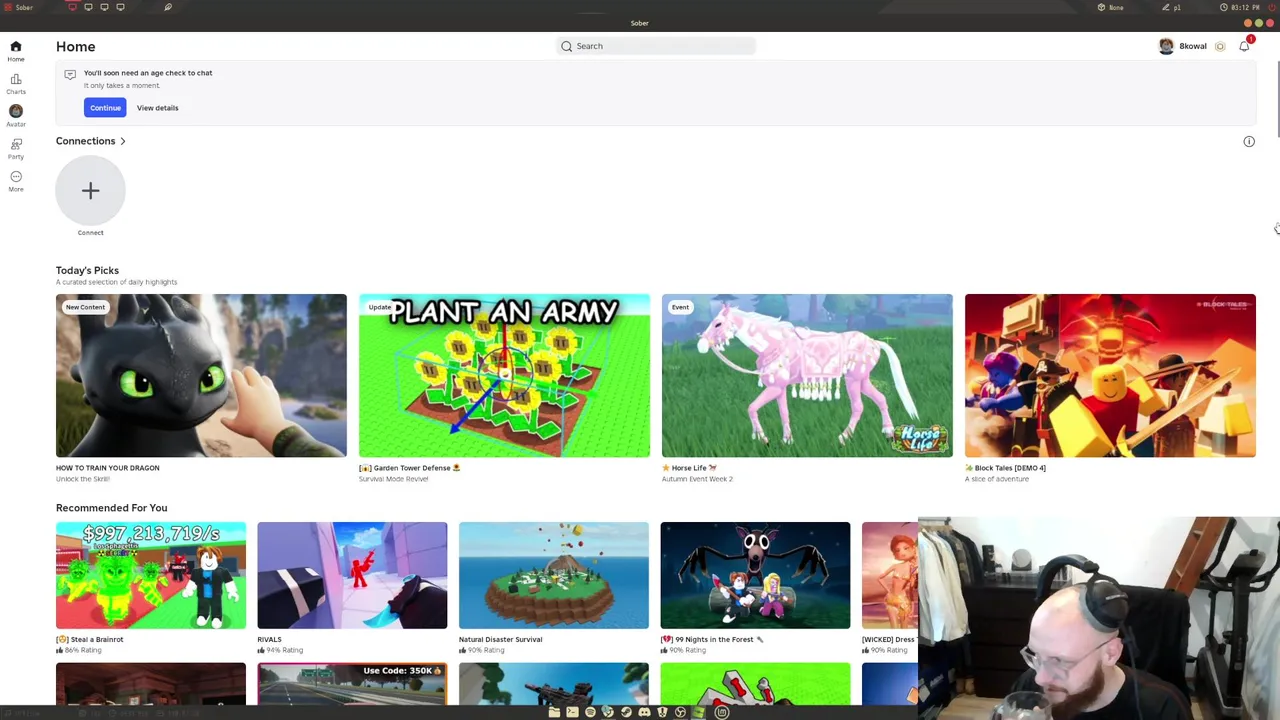The height and width of the screenshot is (720, 1280).
Task: Open View details for age check
Action: [x=157, y=108]
